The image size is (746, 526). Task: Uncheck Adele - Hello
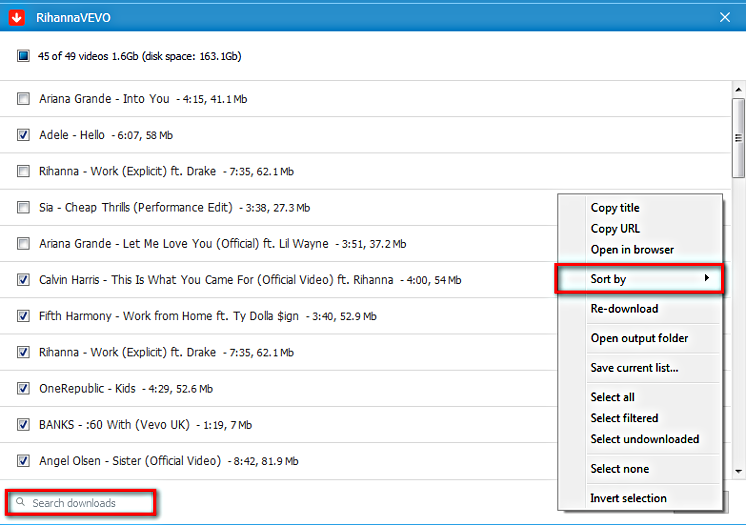point(23,135)
